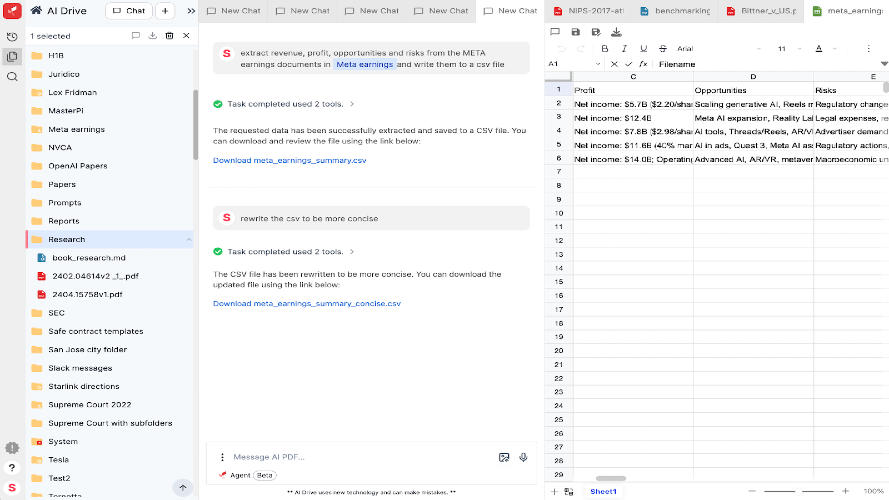Click the save icon in spreadsheet toolbar
This screenshot has width=889, height=500.
pyautogui.click(x=576, y=32)
